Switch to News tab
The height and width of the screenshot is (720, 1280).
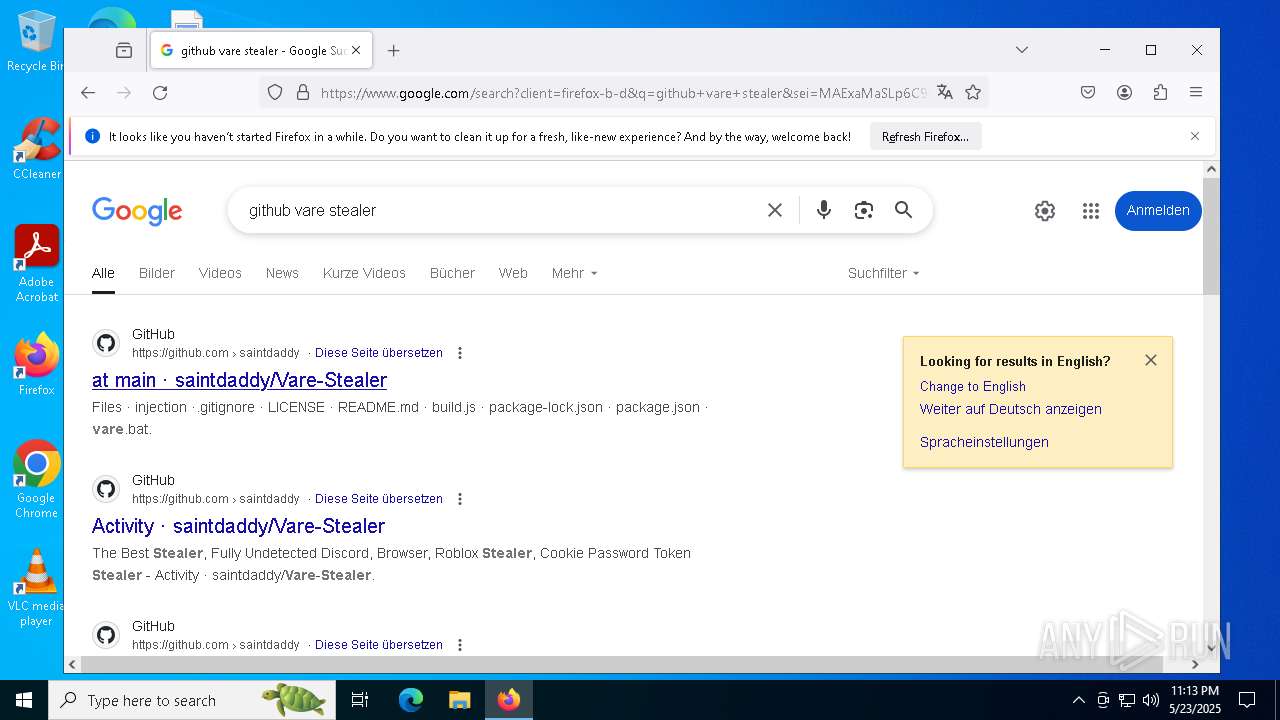click(x=282, y=273)
